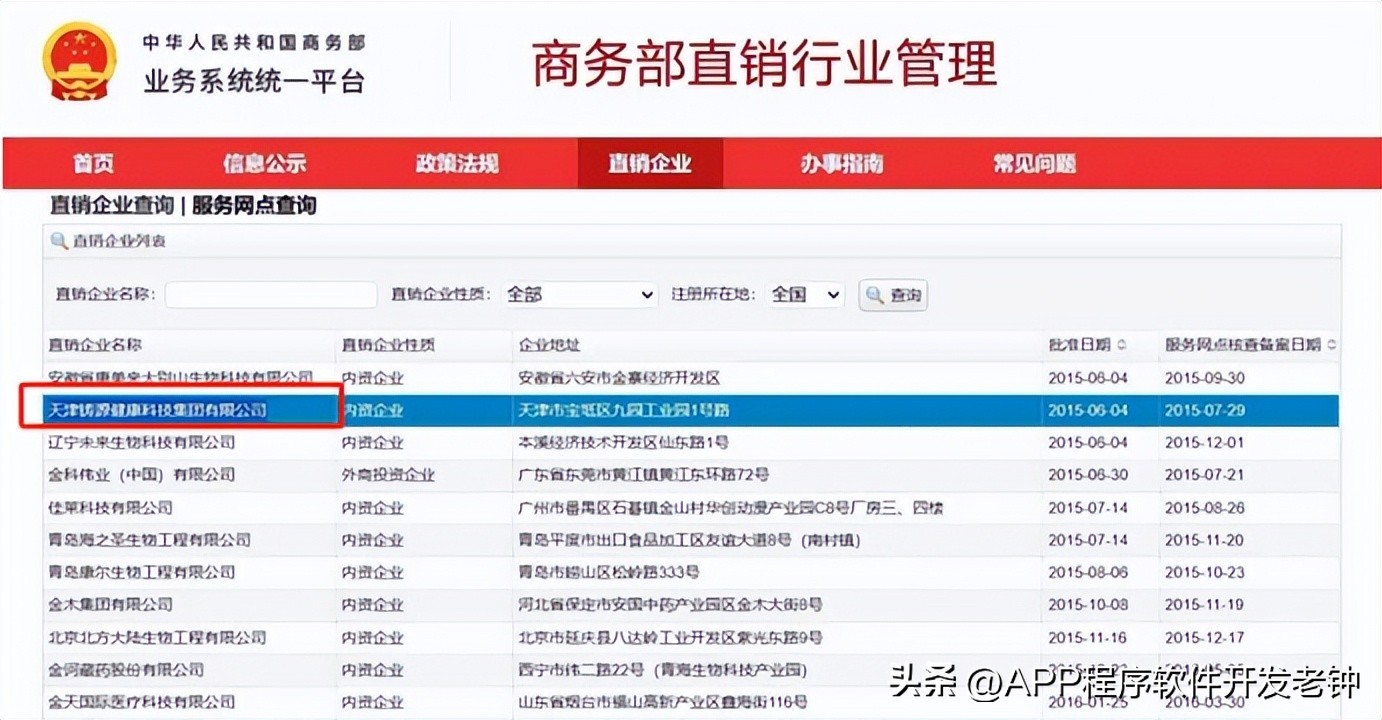Focus the 直销企业名称 text input field
1382x720 pixels.
pyautogui.click(x=271, y=295)
